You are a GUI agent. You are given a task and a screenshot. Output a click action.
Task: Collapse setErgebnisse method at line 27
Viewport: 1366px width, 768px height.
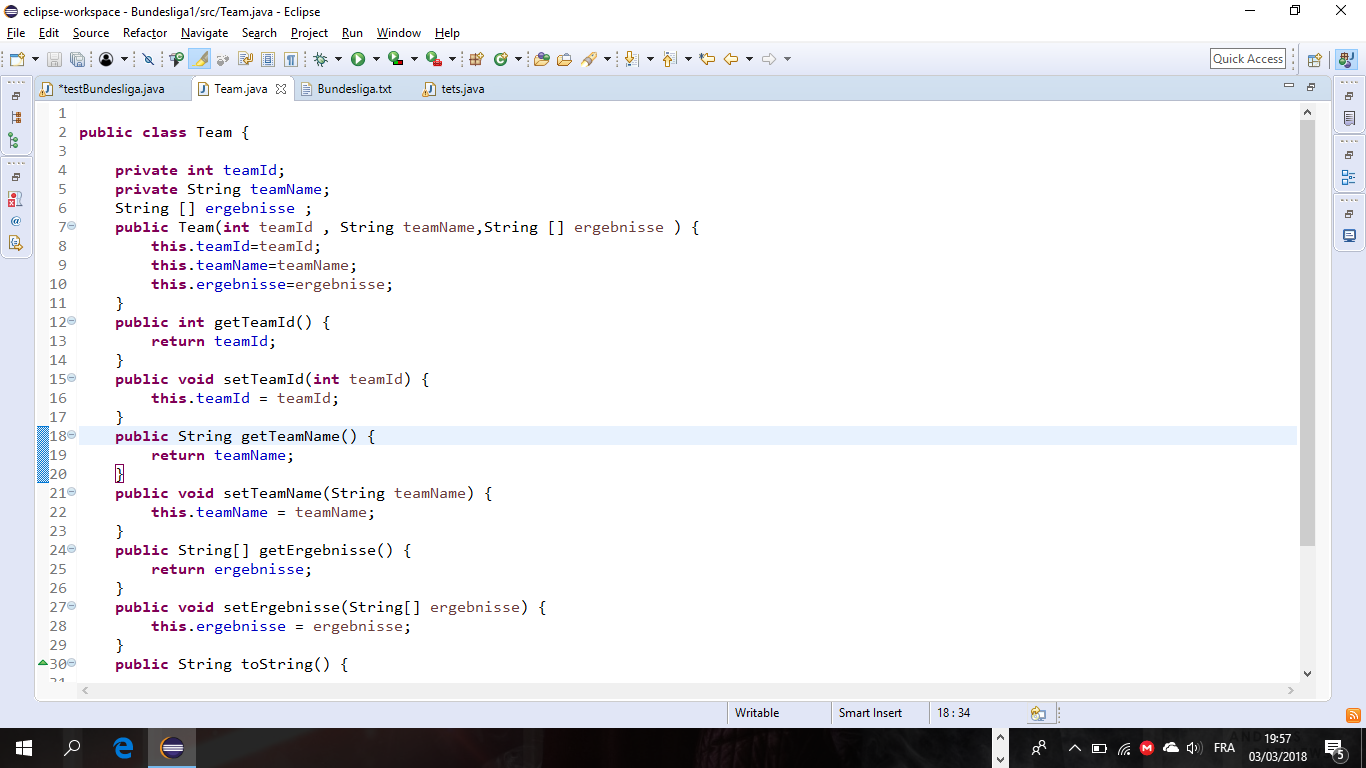[x=72, y=607]
